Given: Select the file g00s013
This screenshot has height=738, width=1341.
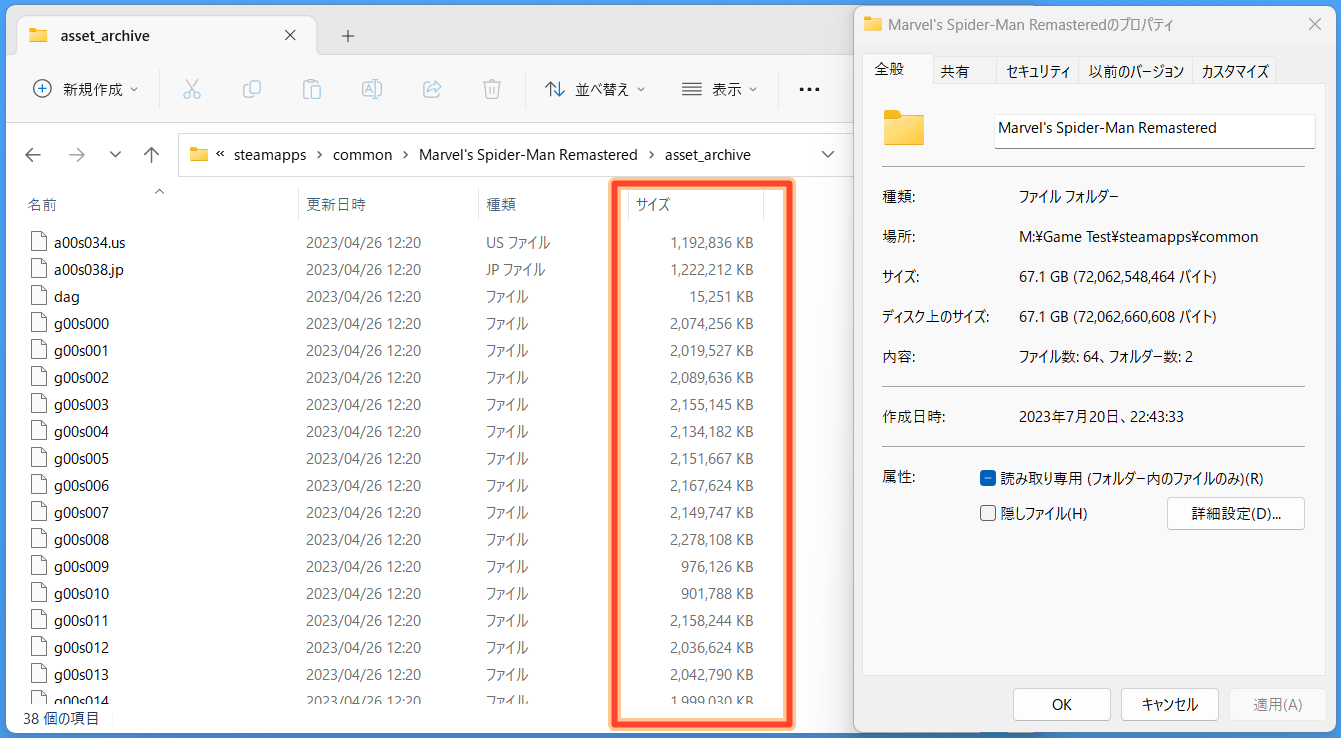Looking at the screenshot, I should pos(81,674).
